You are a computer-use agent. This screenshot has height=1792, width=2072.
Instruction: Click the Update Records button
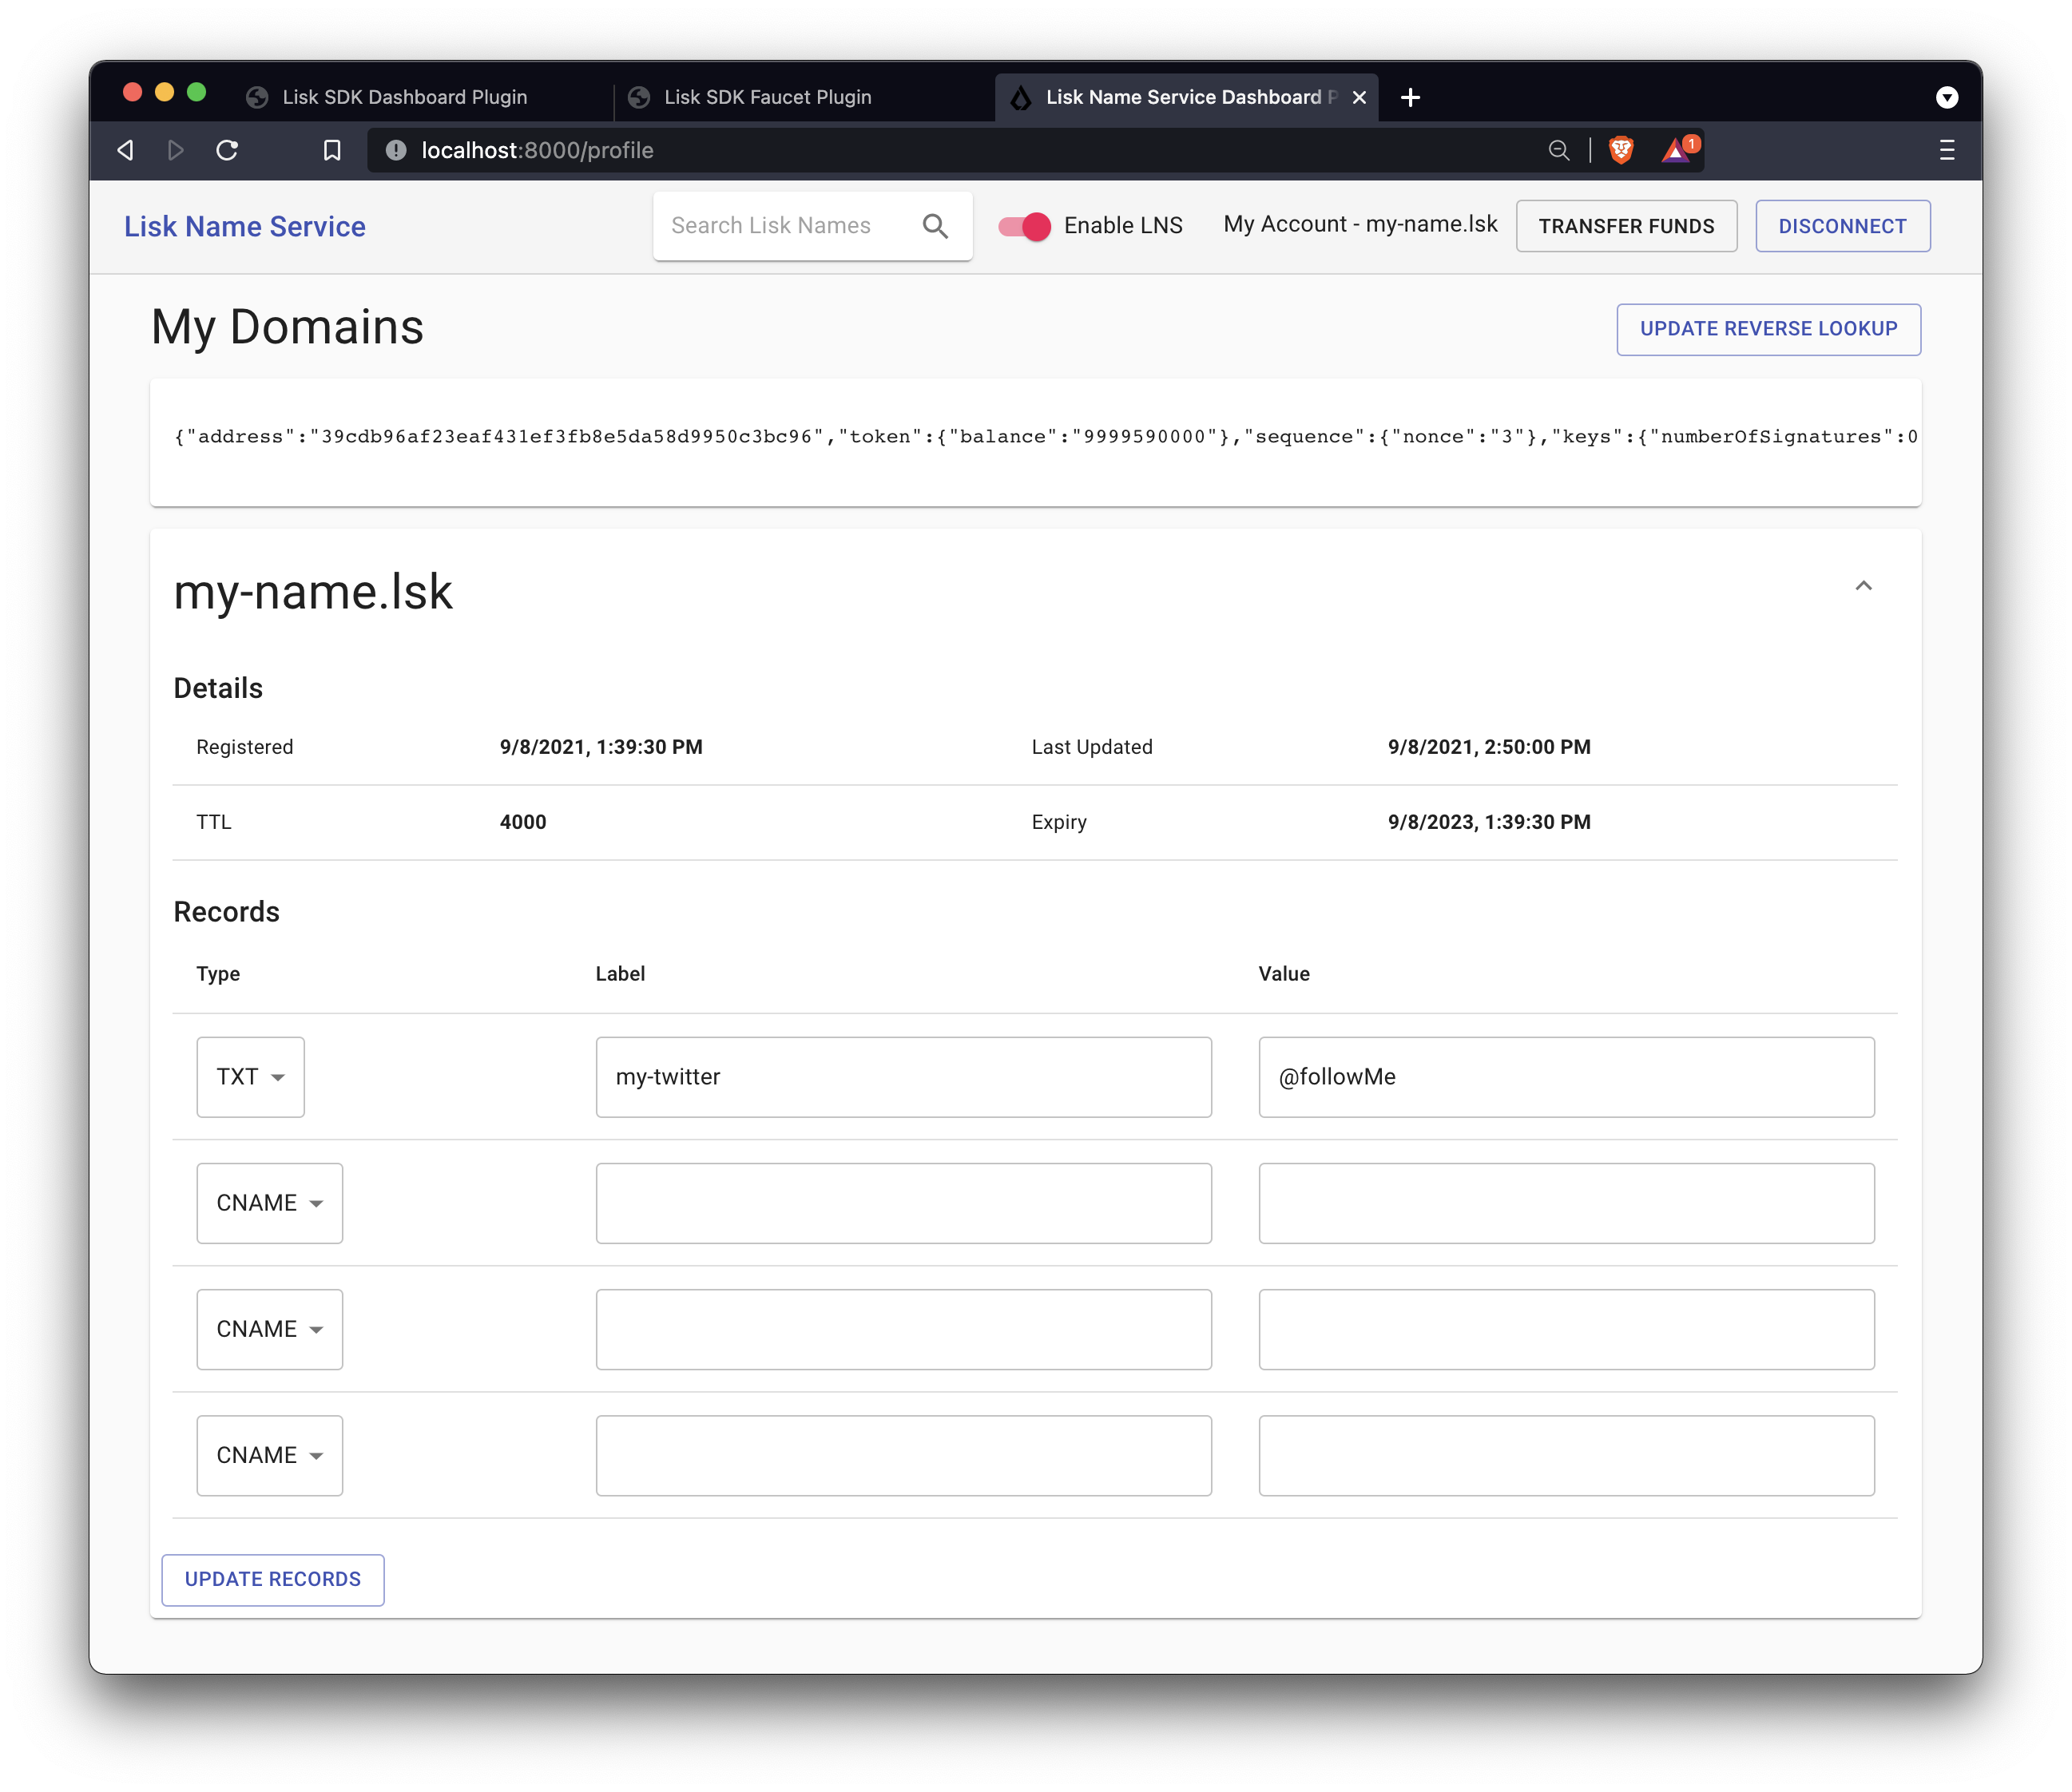[273, 1579]
